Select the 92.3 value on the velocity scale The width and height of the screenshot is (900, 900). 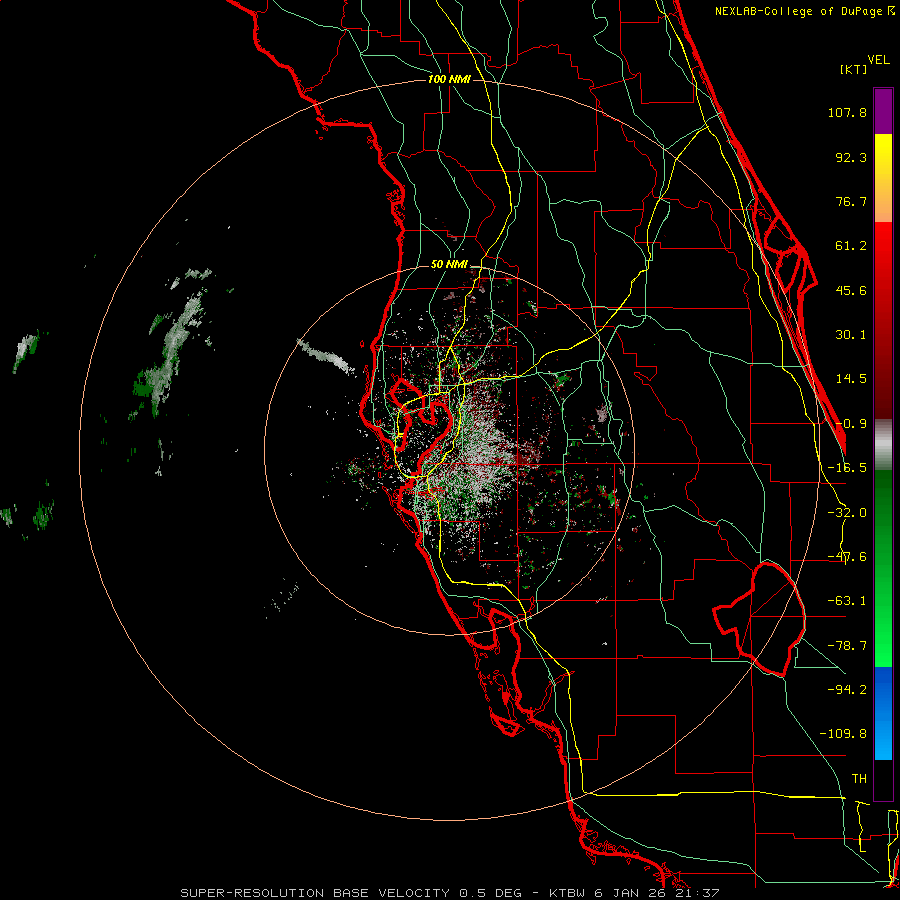(851, 157)
